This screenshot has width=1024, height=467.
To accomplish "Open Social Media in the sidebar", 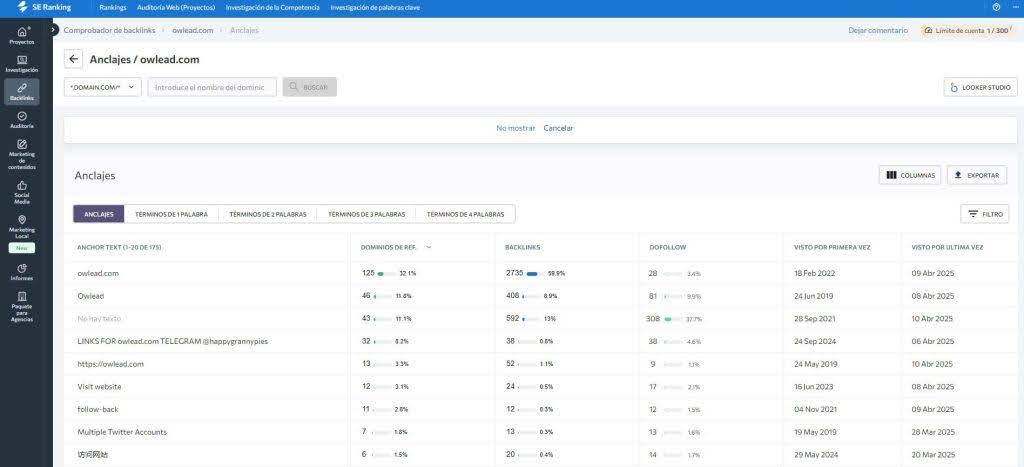I will [22, 193].
